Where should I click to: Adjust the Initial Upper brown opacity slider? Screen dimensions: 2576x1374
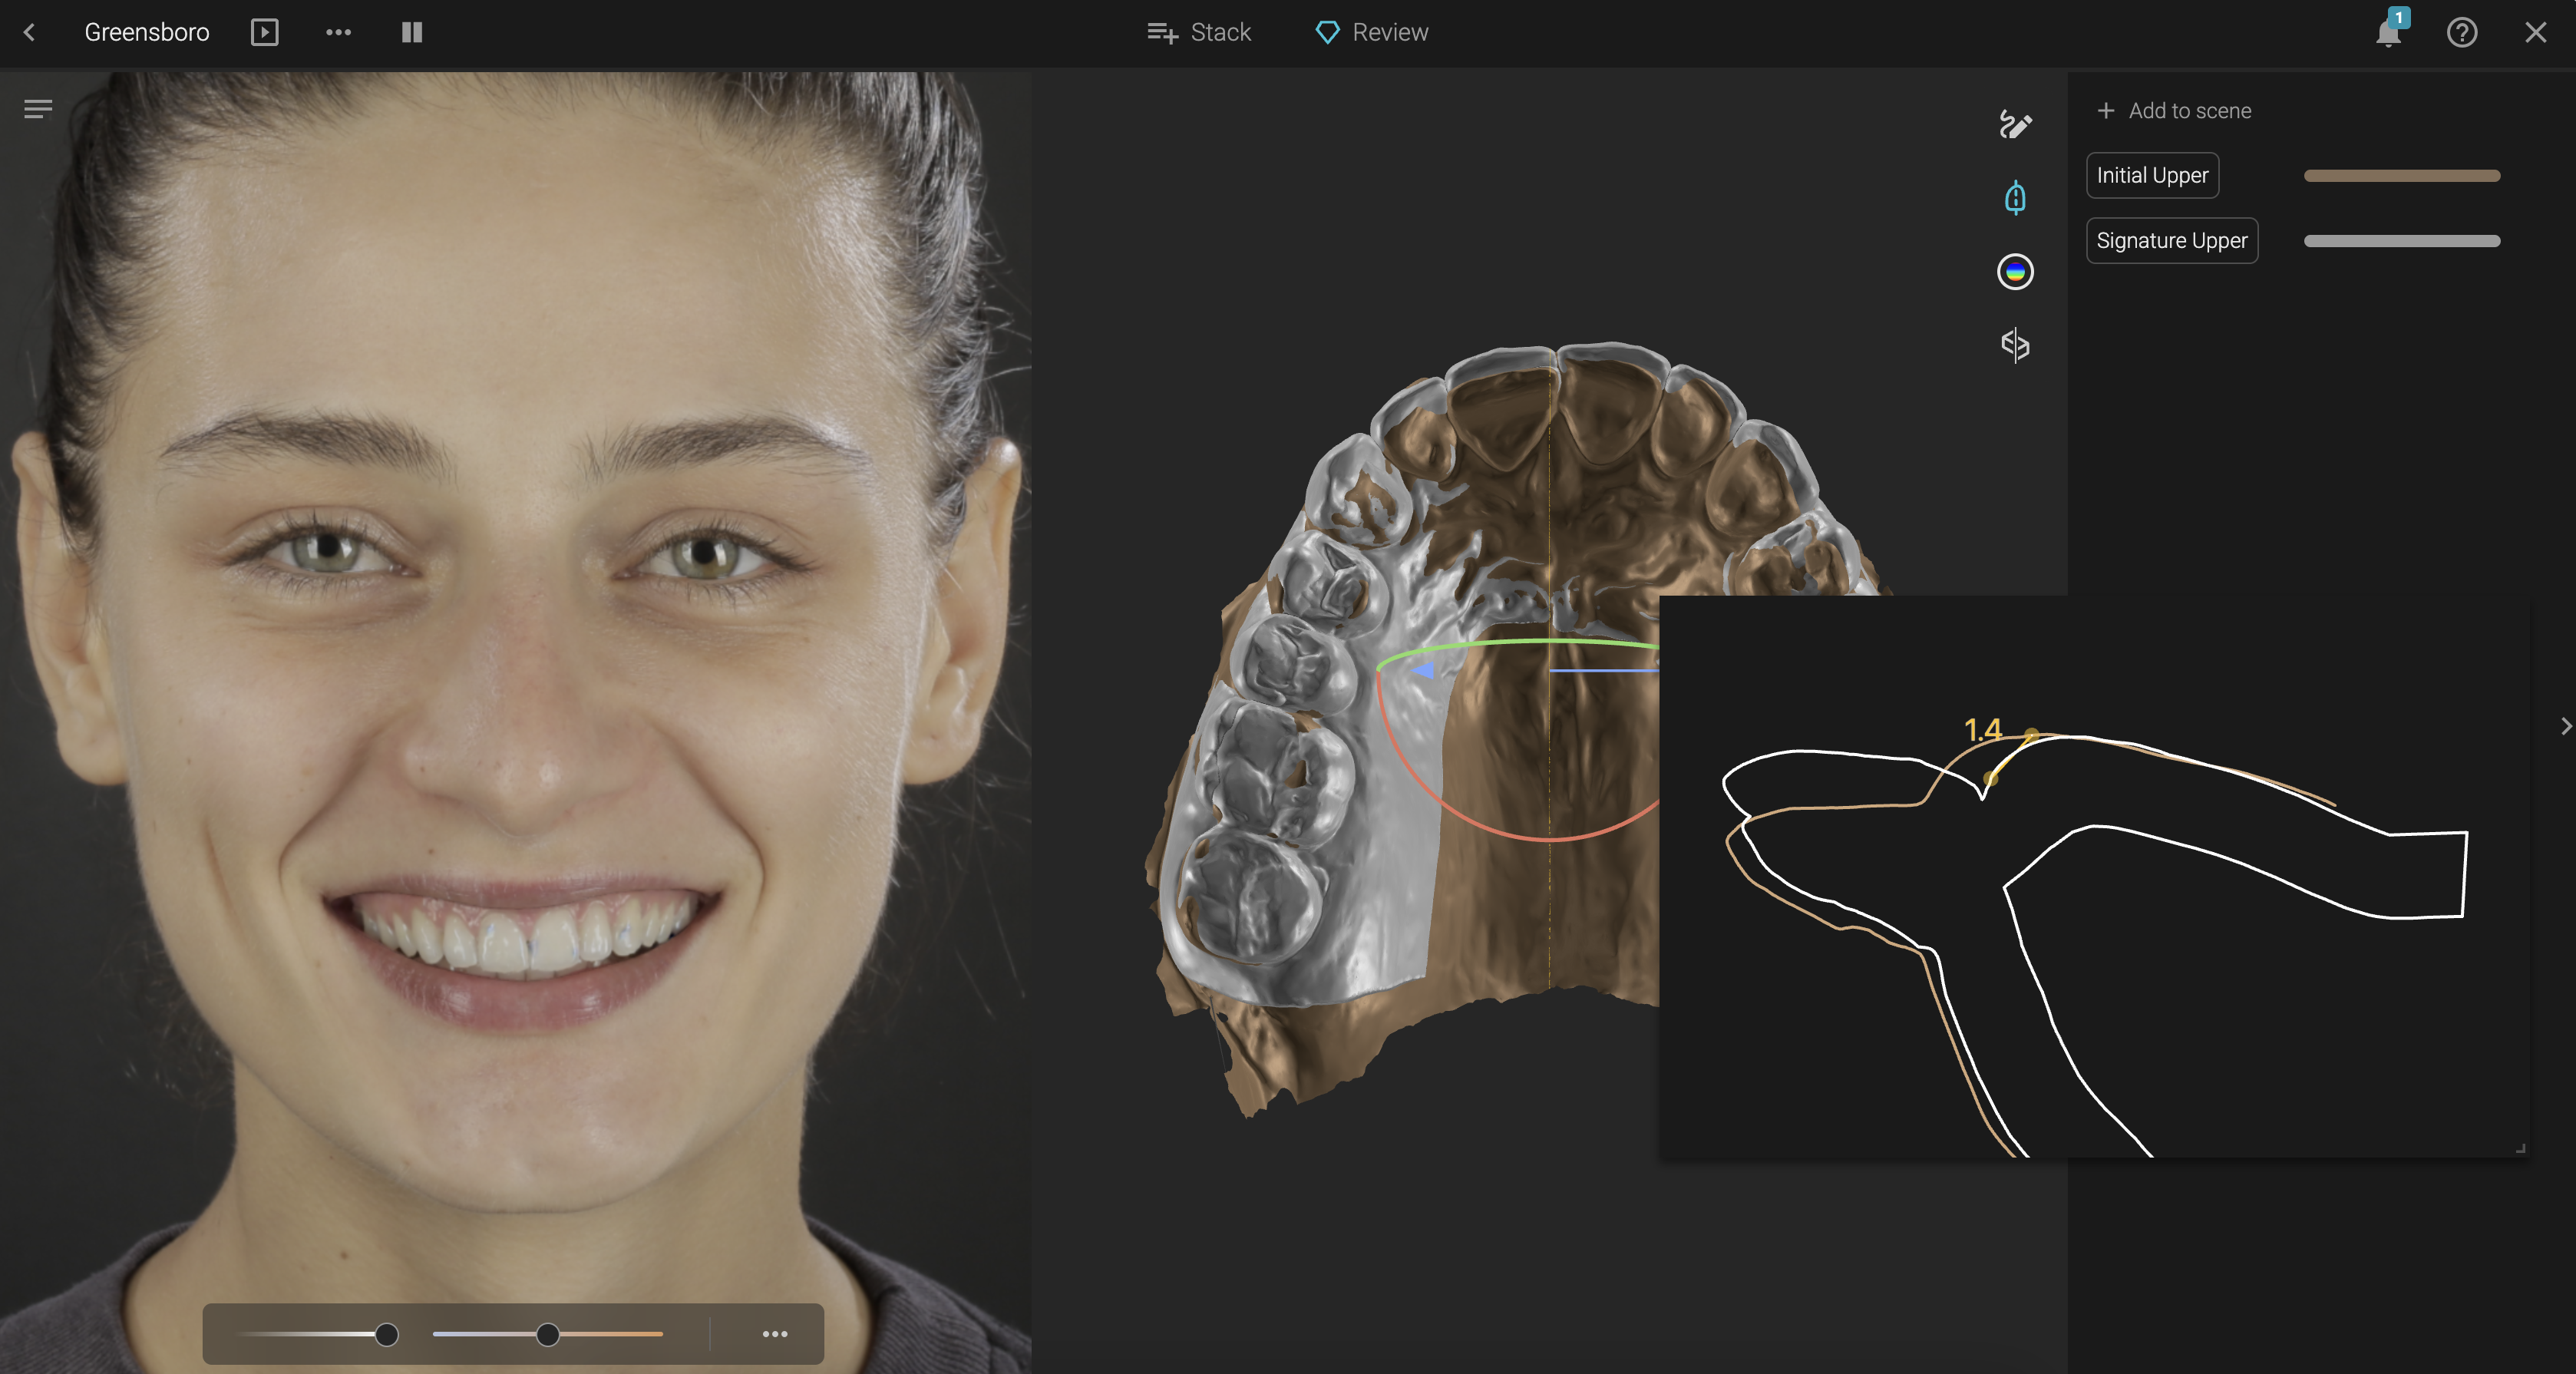click(2401, 176)
